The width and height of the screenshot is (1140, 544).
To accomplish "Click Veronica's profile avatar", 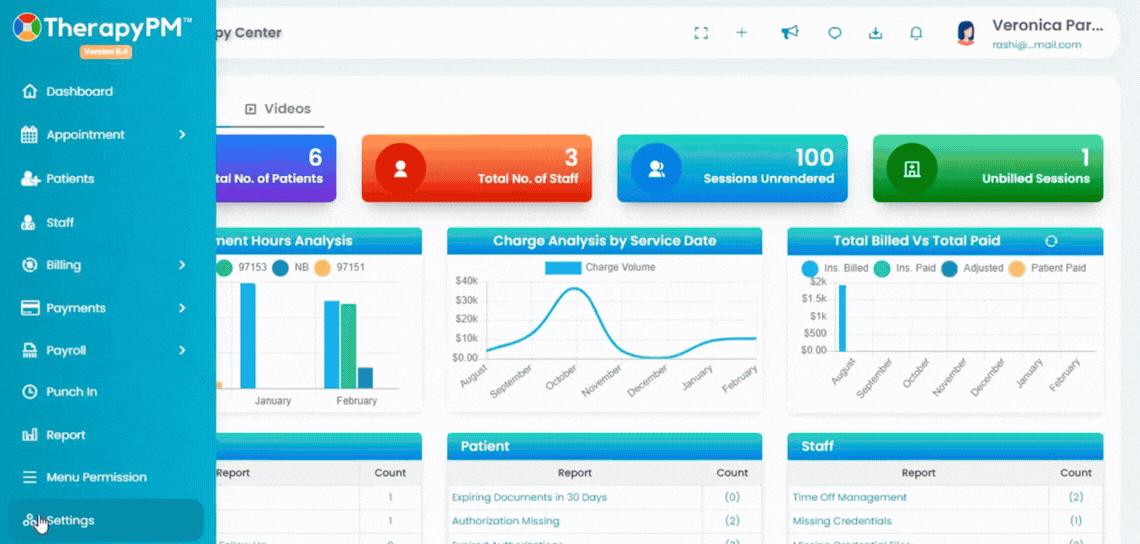I will [x=966, y=33].
